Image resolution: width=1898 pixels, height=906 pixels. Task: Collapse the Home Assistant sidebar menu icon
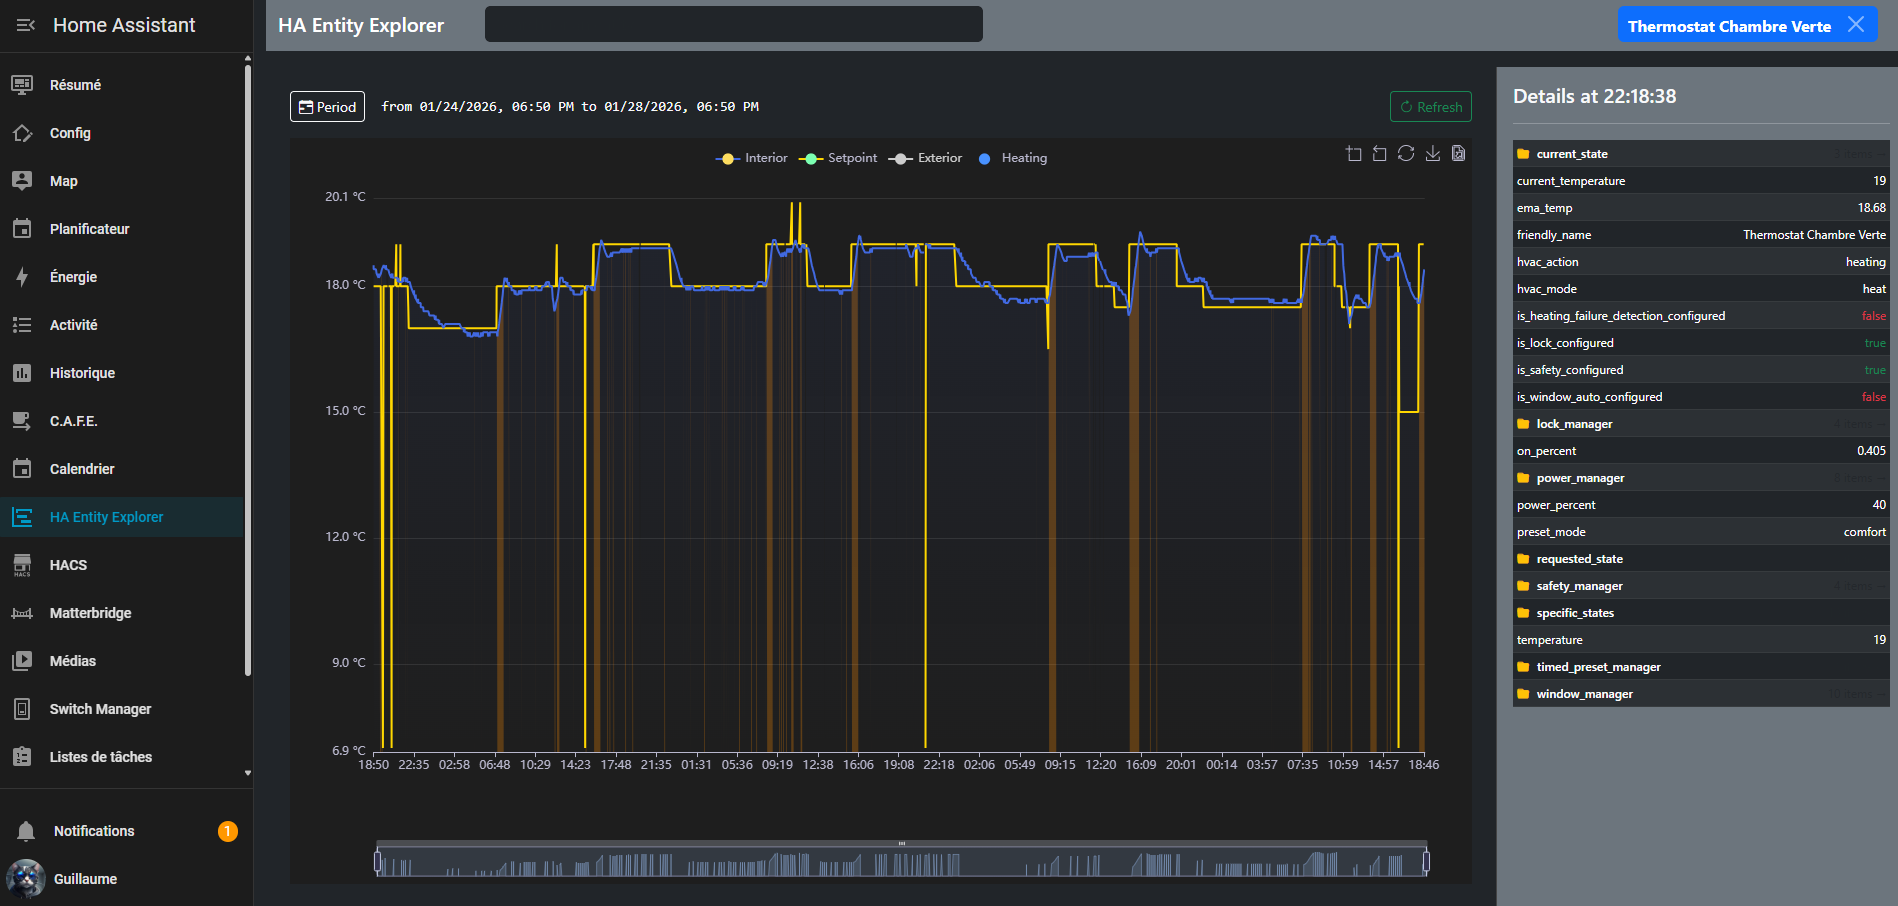[26, 25]
